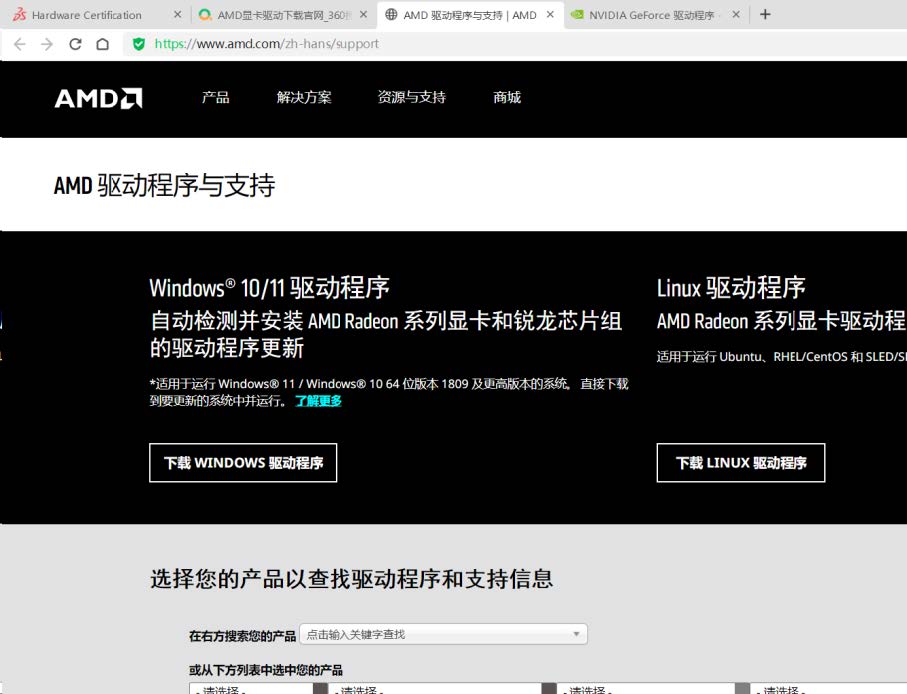
Task: Click the Windows® 10/11 驱动程序 heading
Action: pyautogui.click(x=270, y=287)
